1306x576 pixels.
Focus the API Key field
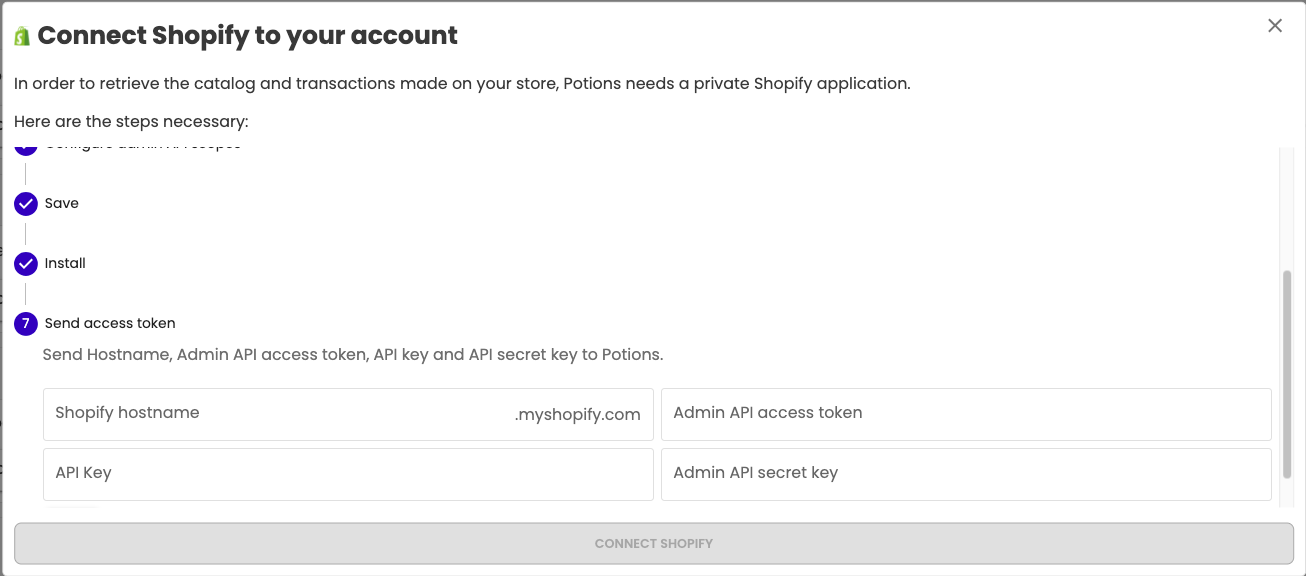click(x=348, y=474)
